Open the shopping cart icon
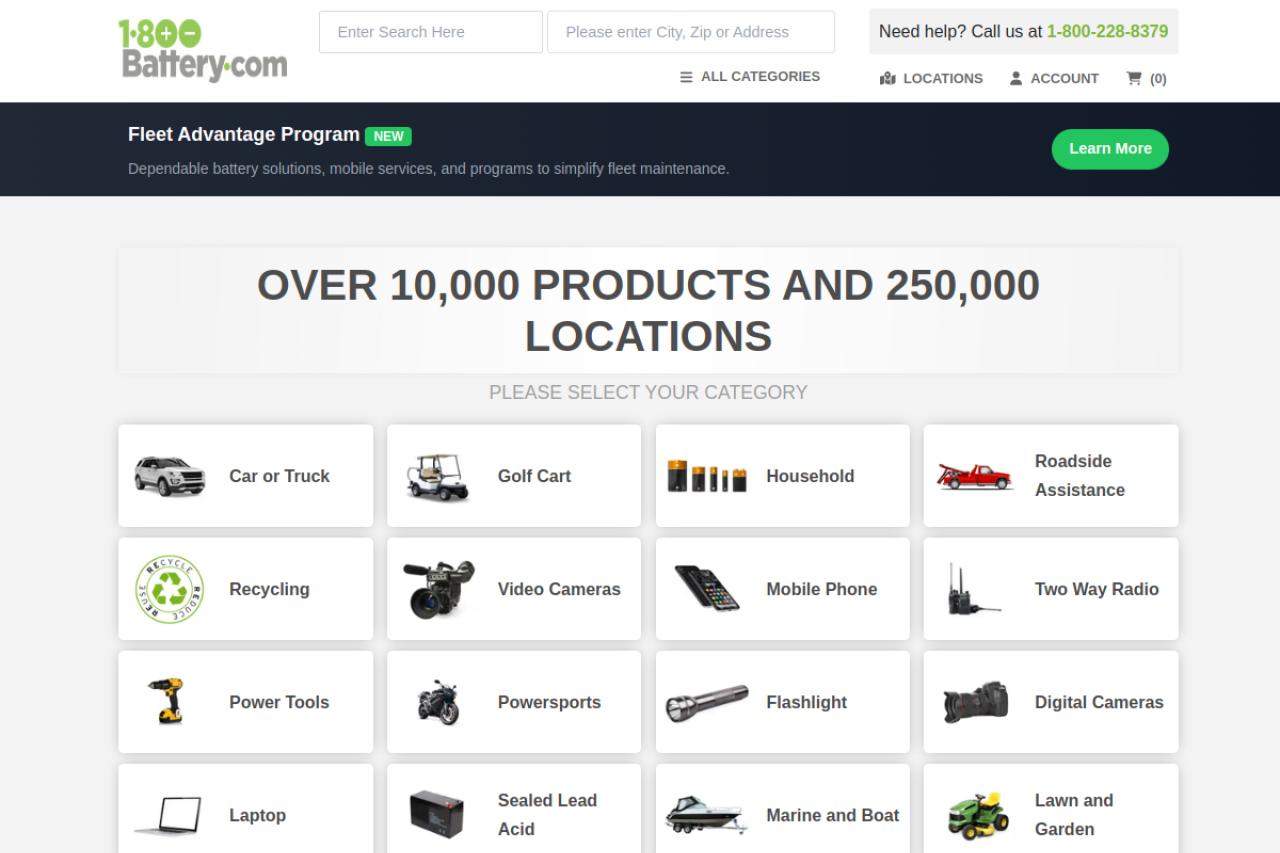Image resolution: width=1280 pixels, height=853 pixels. pos(1134,78)
